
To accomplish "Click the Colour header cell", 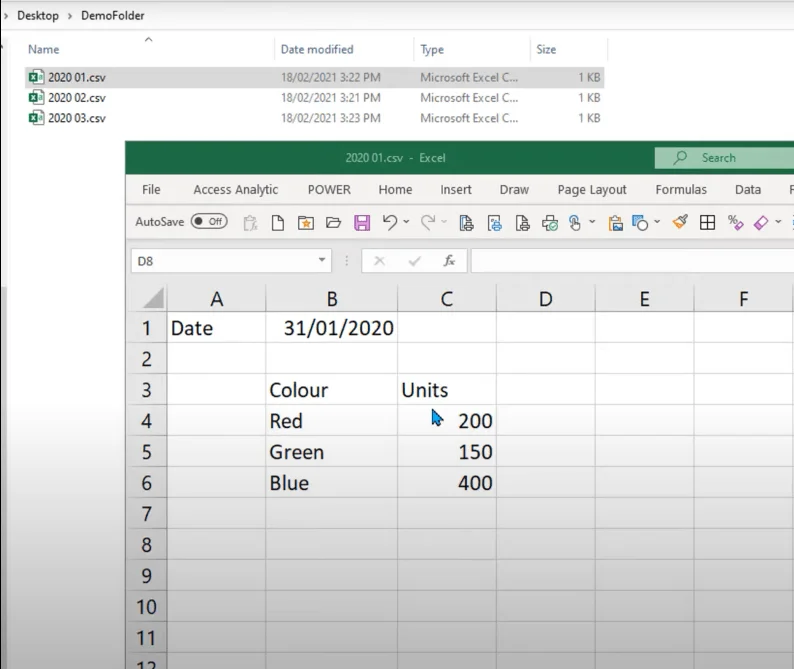I will tap(332, 389).
